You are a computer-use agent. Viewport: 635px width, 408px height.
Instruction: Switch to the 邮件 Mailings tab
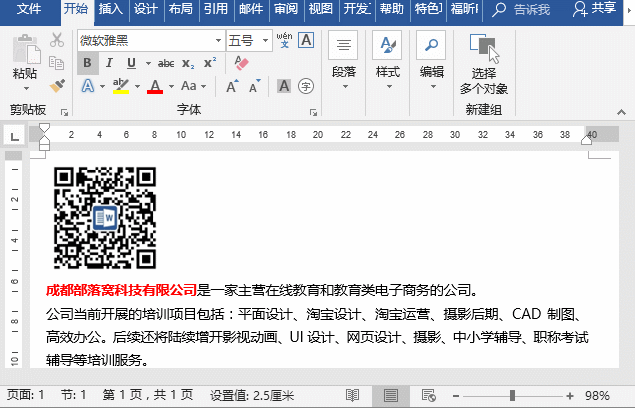pyautogui.click(x=251, y=9)
